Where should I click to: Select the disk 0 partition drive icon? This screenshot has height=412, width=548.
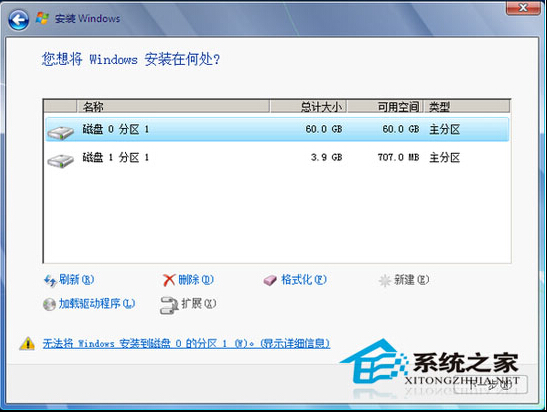coord(60,133)
